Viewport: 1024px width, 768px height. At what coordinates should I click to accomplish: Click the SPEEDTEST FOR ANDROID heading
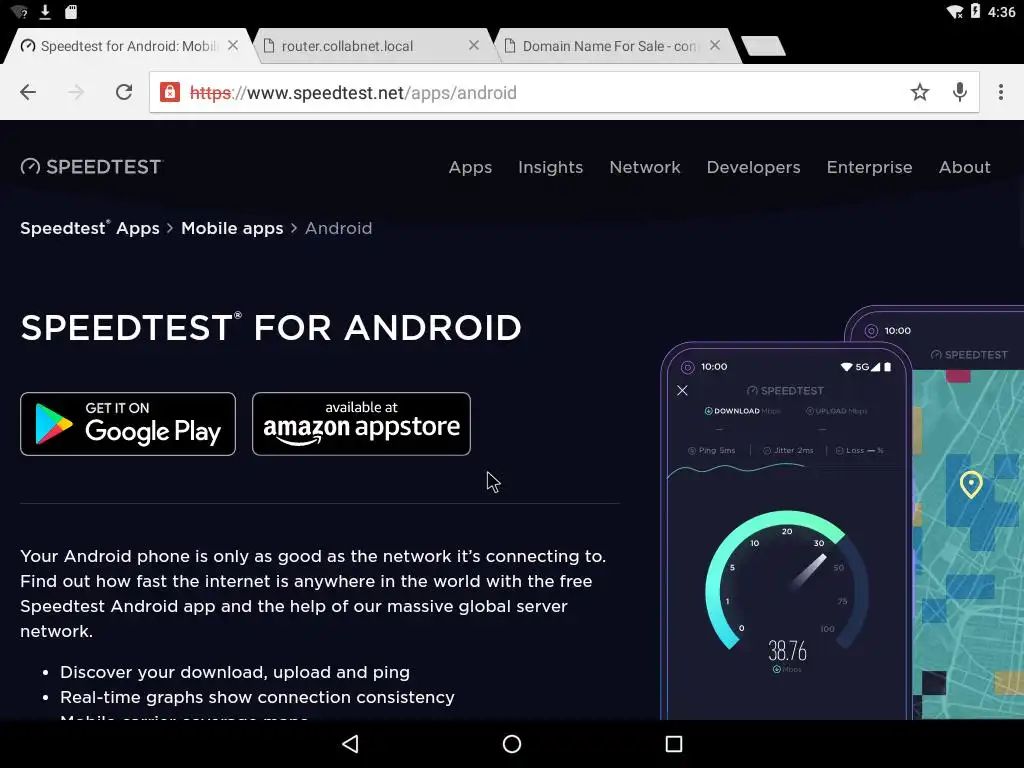(x=271, y=328)
